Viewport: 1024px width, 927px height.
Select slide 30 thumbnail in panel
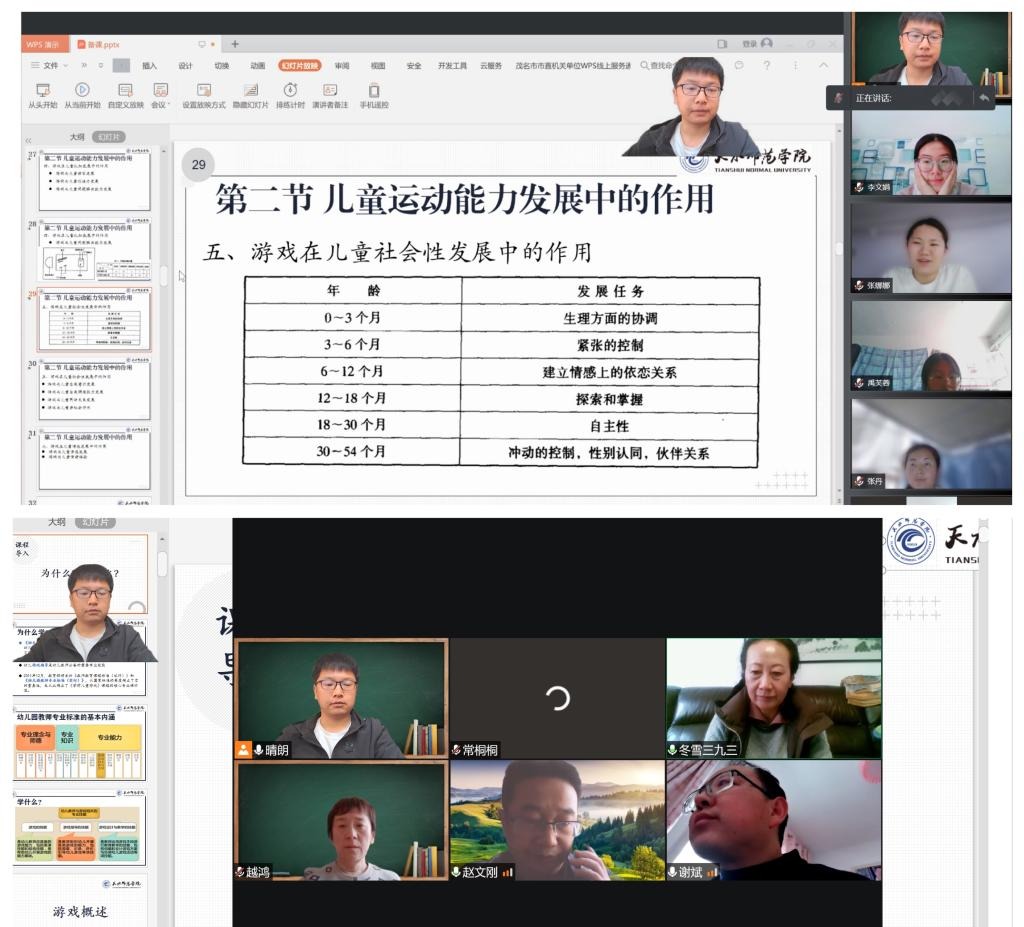(x=94, y=389)
